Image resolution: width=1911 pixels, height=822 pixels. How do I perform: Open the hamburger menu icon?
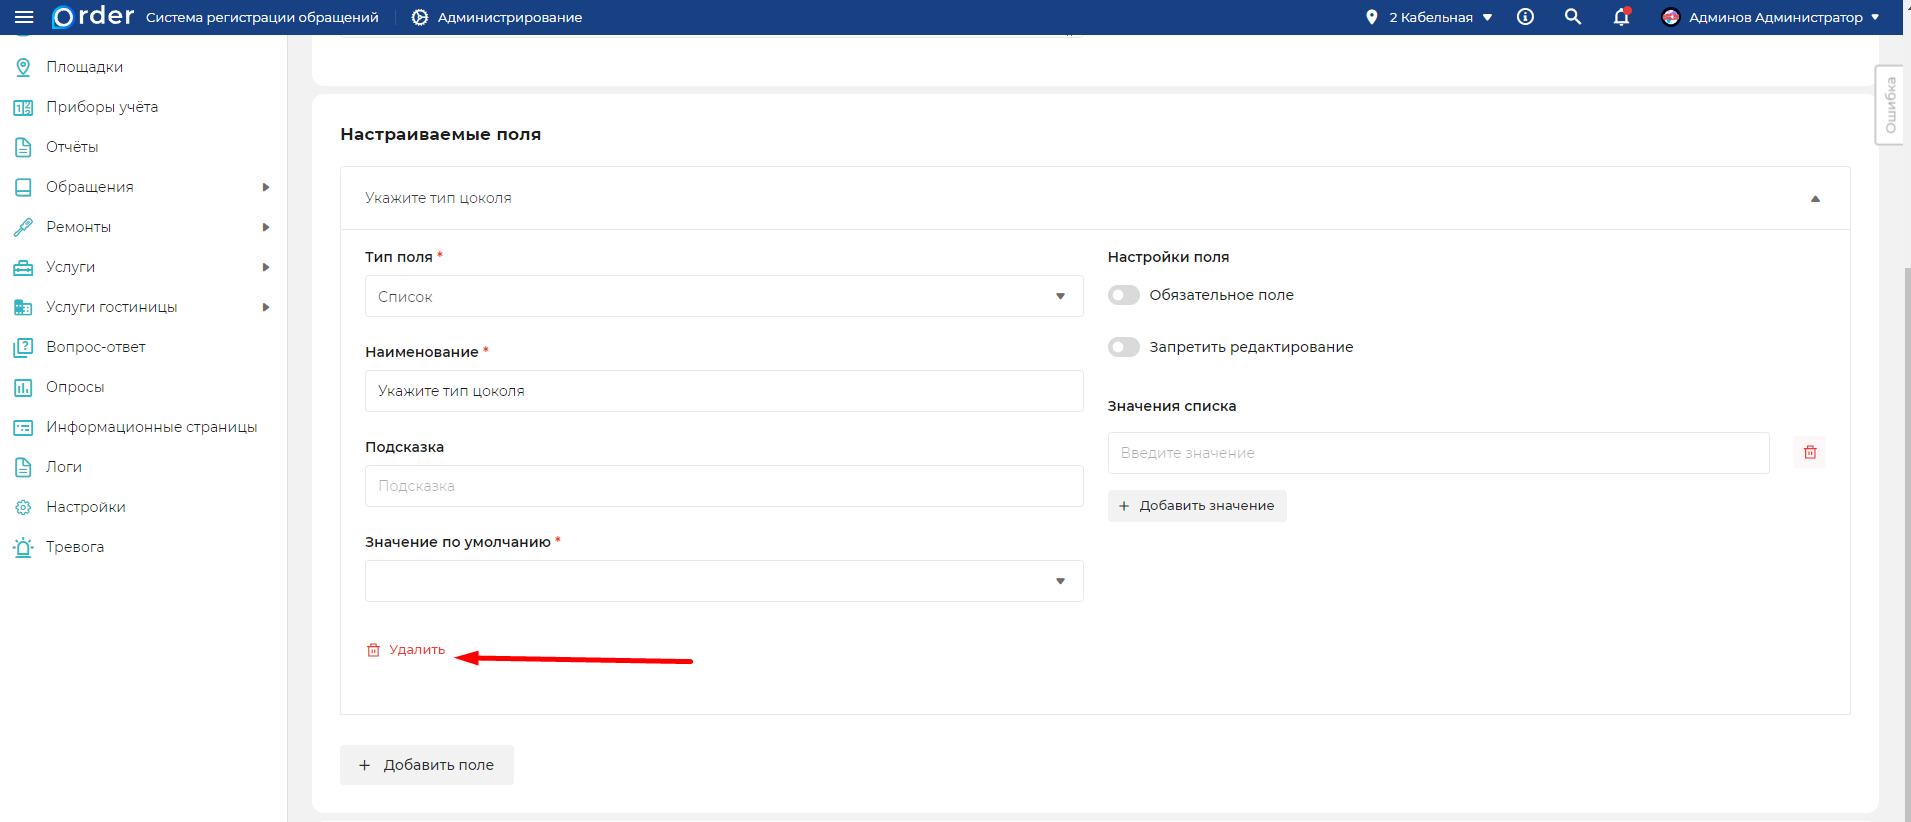24,17
